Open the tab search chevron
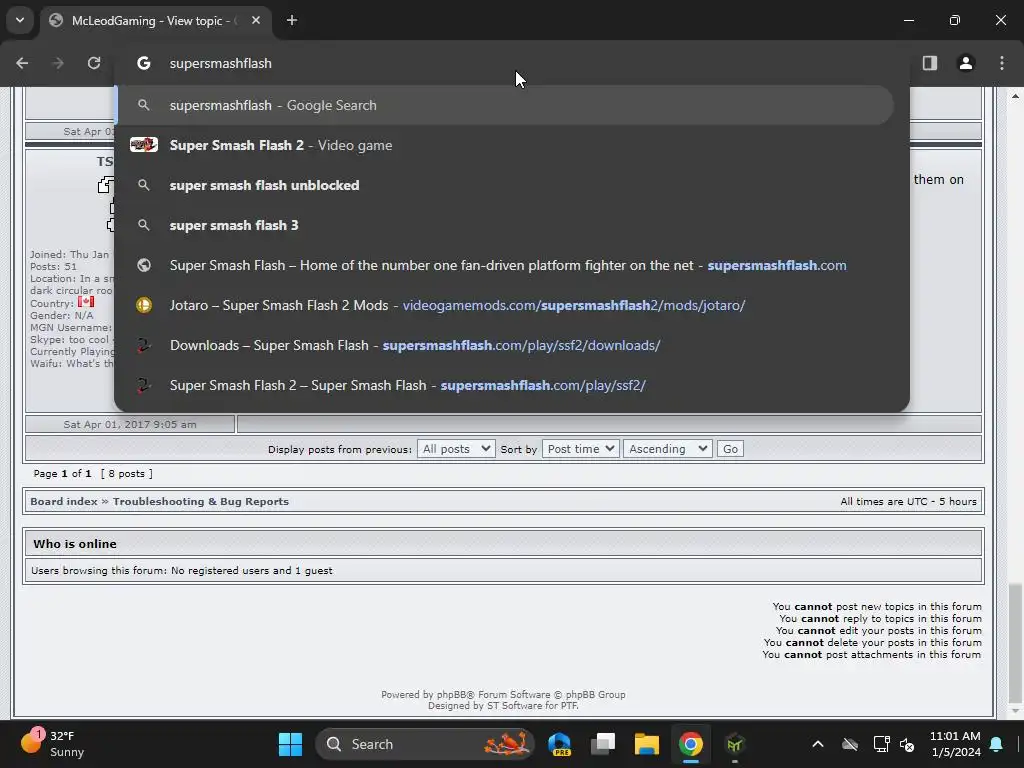Screen dimensions: 1024x768 [x=20, y=20]
